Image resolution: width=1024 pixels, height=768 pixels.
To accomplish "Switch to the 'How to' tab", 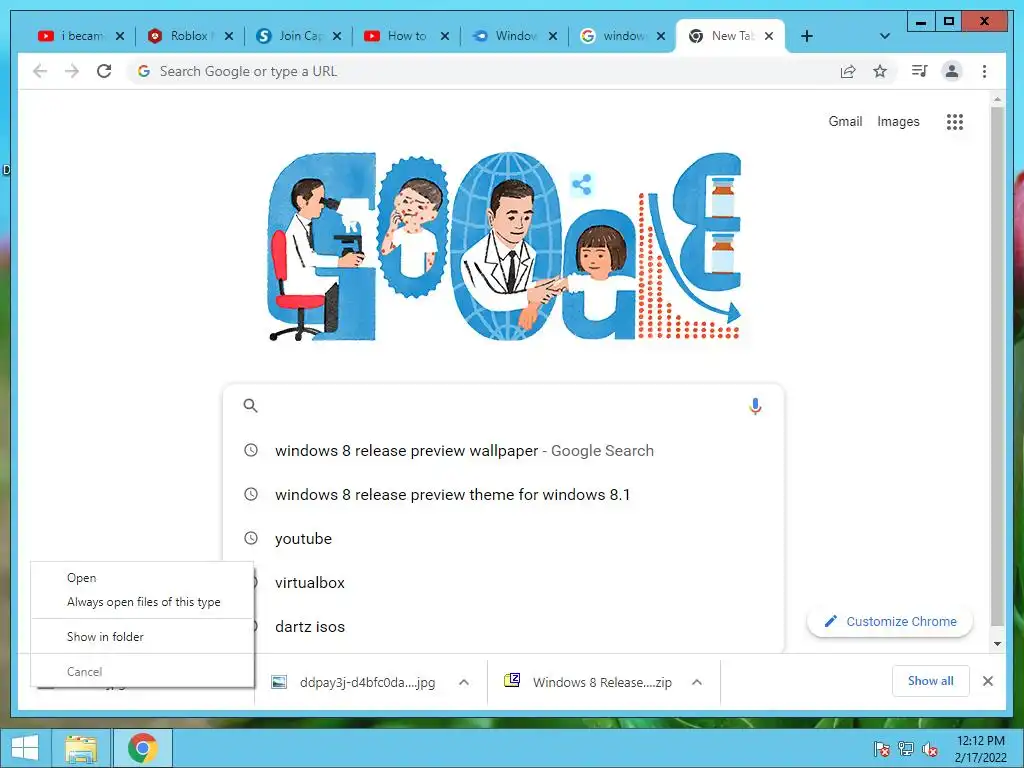I will click(396, 36).
